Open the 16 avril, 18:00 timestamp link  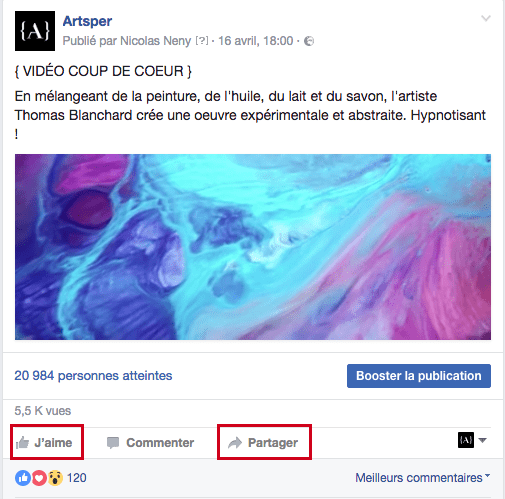tap(255, 41)
